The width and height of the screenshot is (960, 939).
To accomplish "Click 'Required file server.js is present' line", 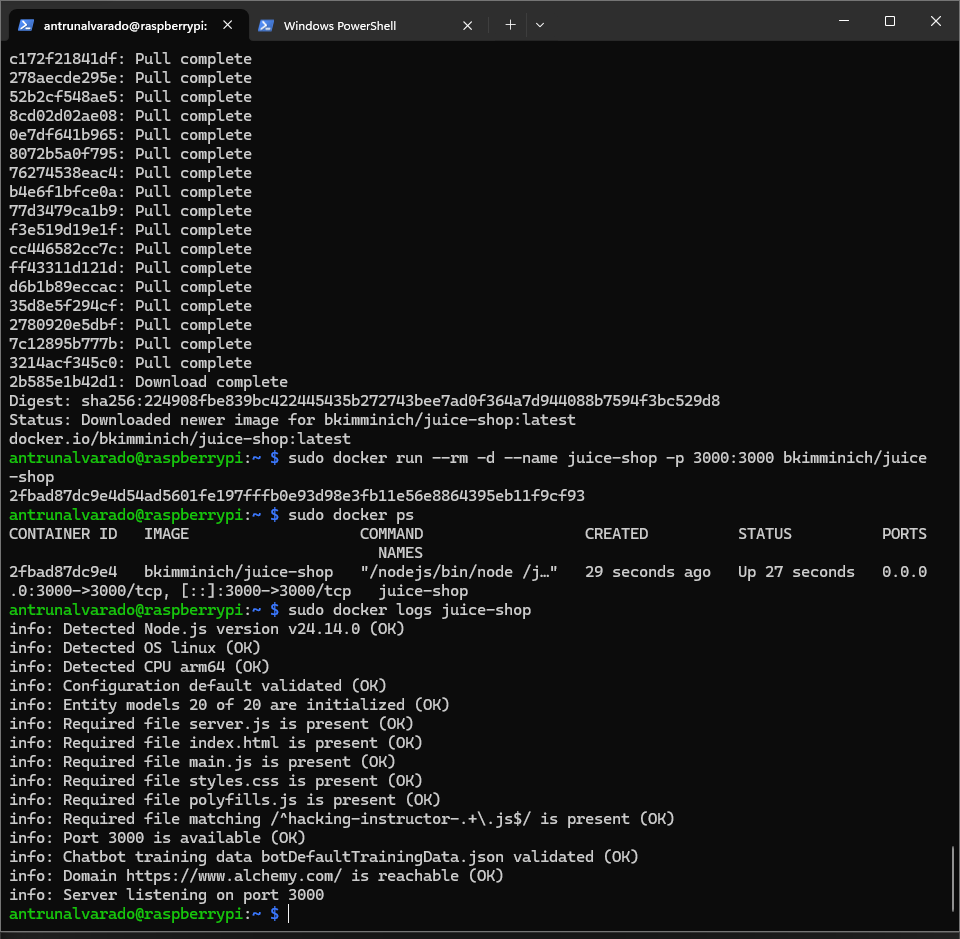I will coord(211,724).
